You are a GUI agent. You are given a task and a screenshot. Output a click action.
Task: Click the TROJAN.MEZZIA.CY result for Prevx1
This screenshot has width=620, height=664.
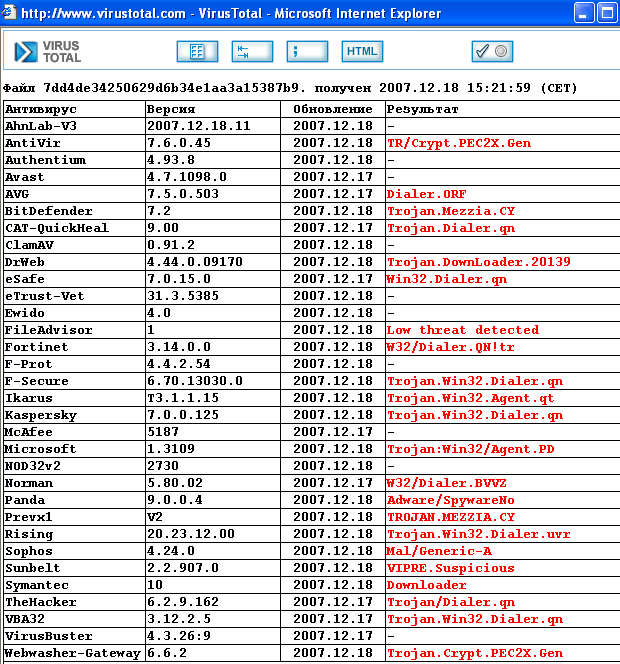451,517
